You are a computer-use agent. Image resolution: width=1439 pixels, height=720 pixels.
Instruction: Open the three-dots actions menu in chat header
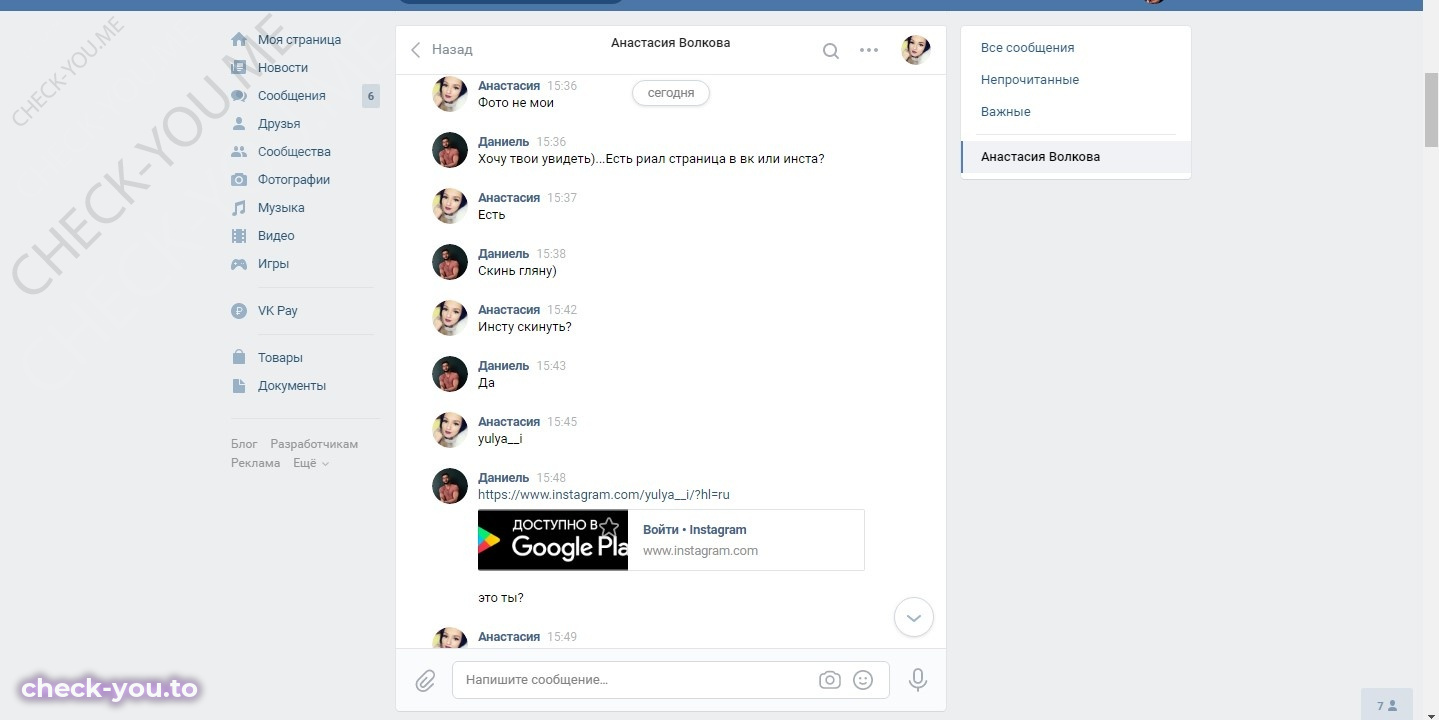click(869, 50)
